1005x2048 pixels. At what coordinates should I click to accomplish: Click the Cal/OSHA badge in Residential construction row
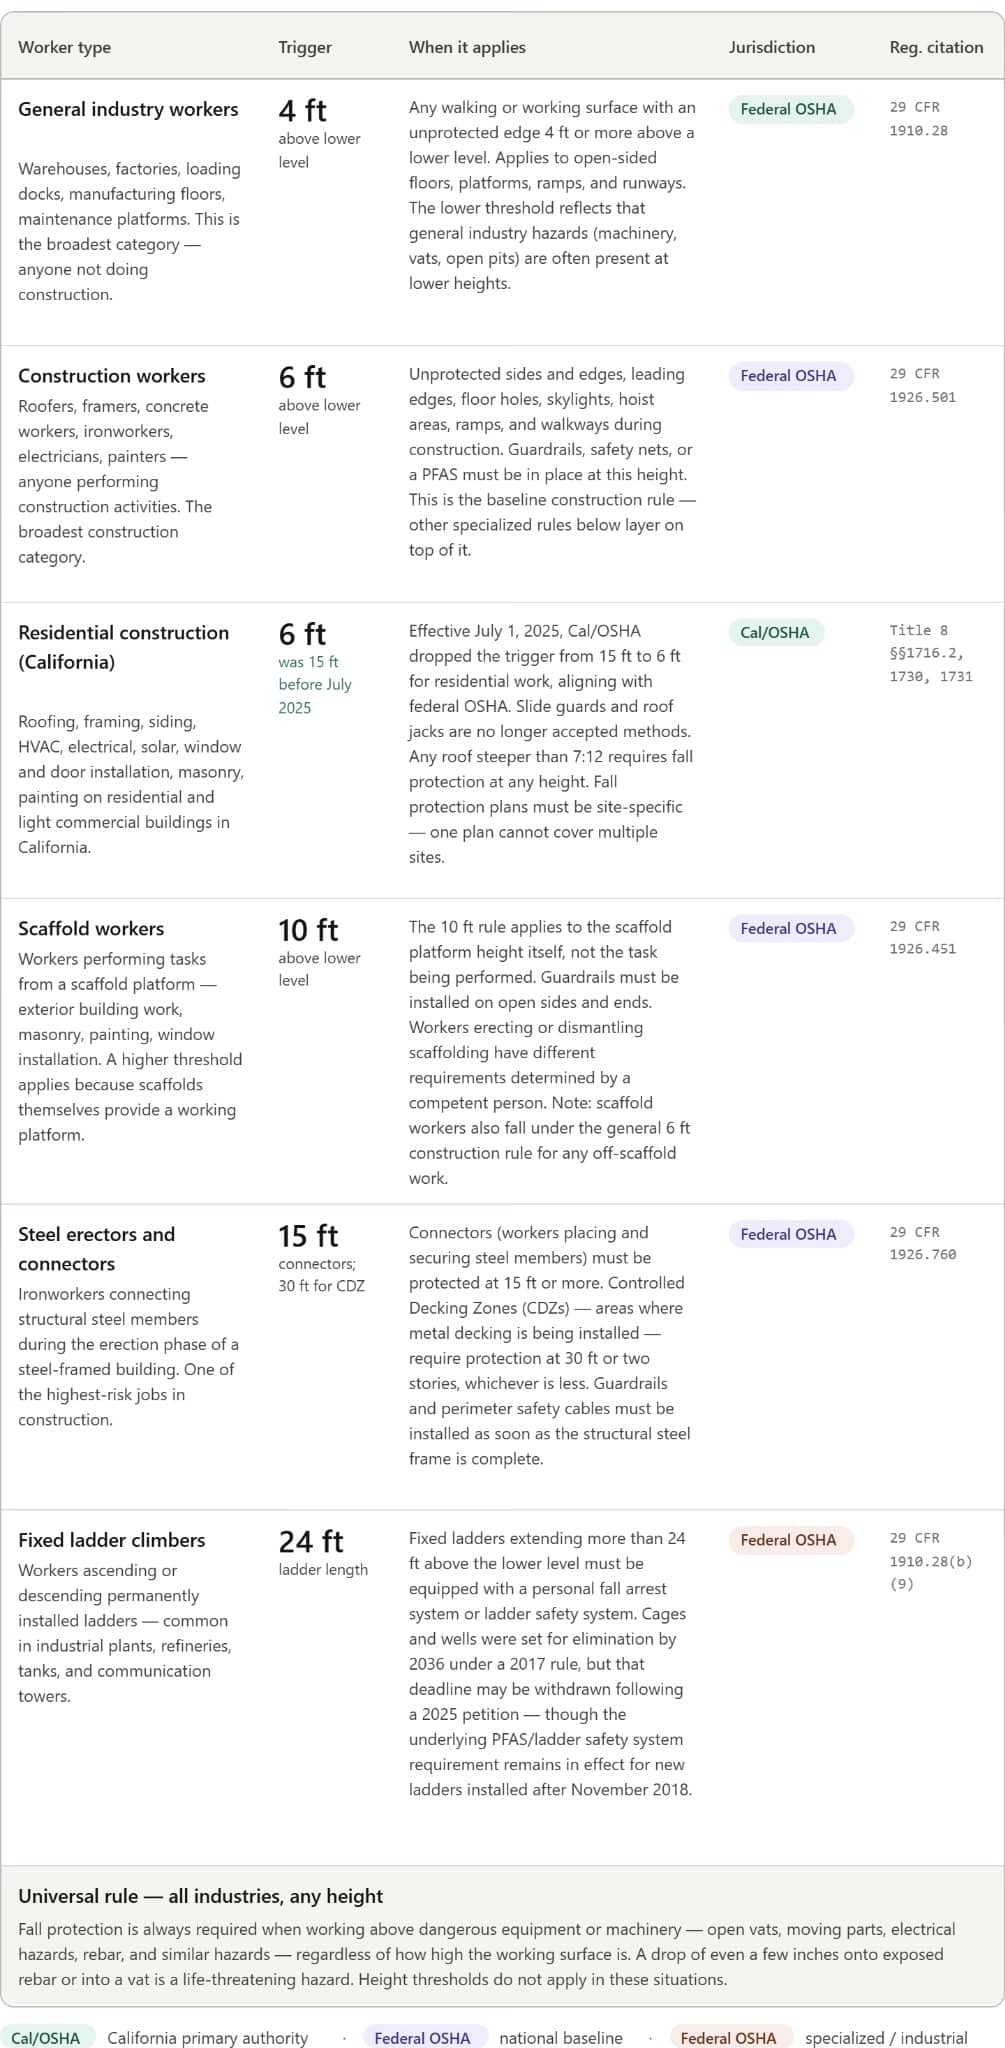pos(776,632)
